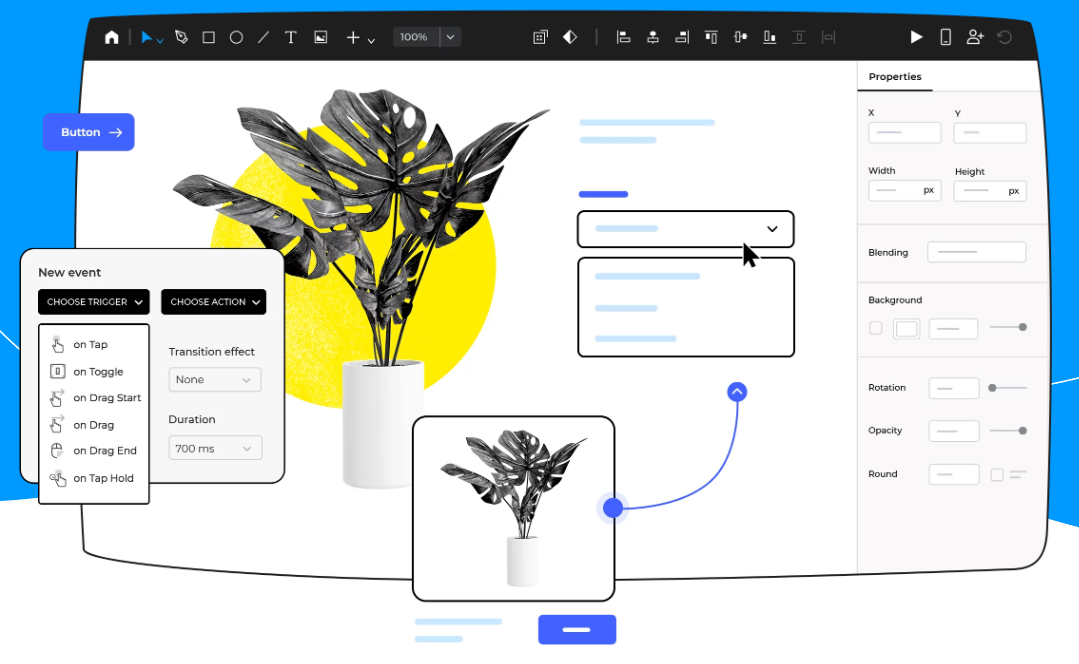1079x664 pixels.
Task: Click the component grid icon in toolbar
Action: 541,37
